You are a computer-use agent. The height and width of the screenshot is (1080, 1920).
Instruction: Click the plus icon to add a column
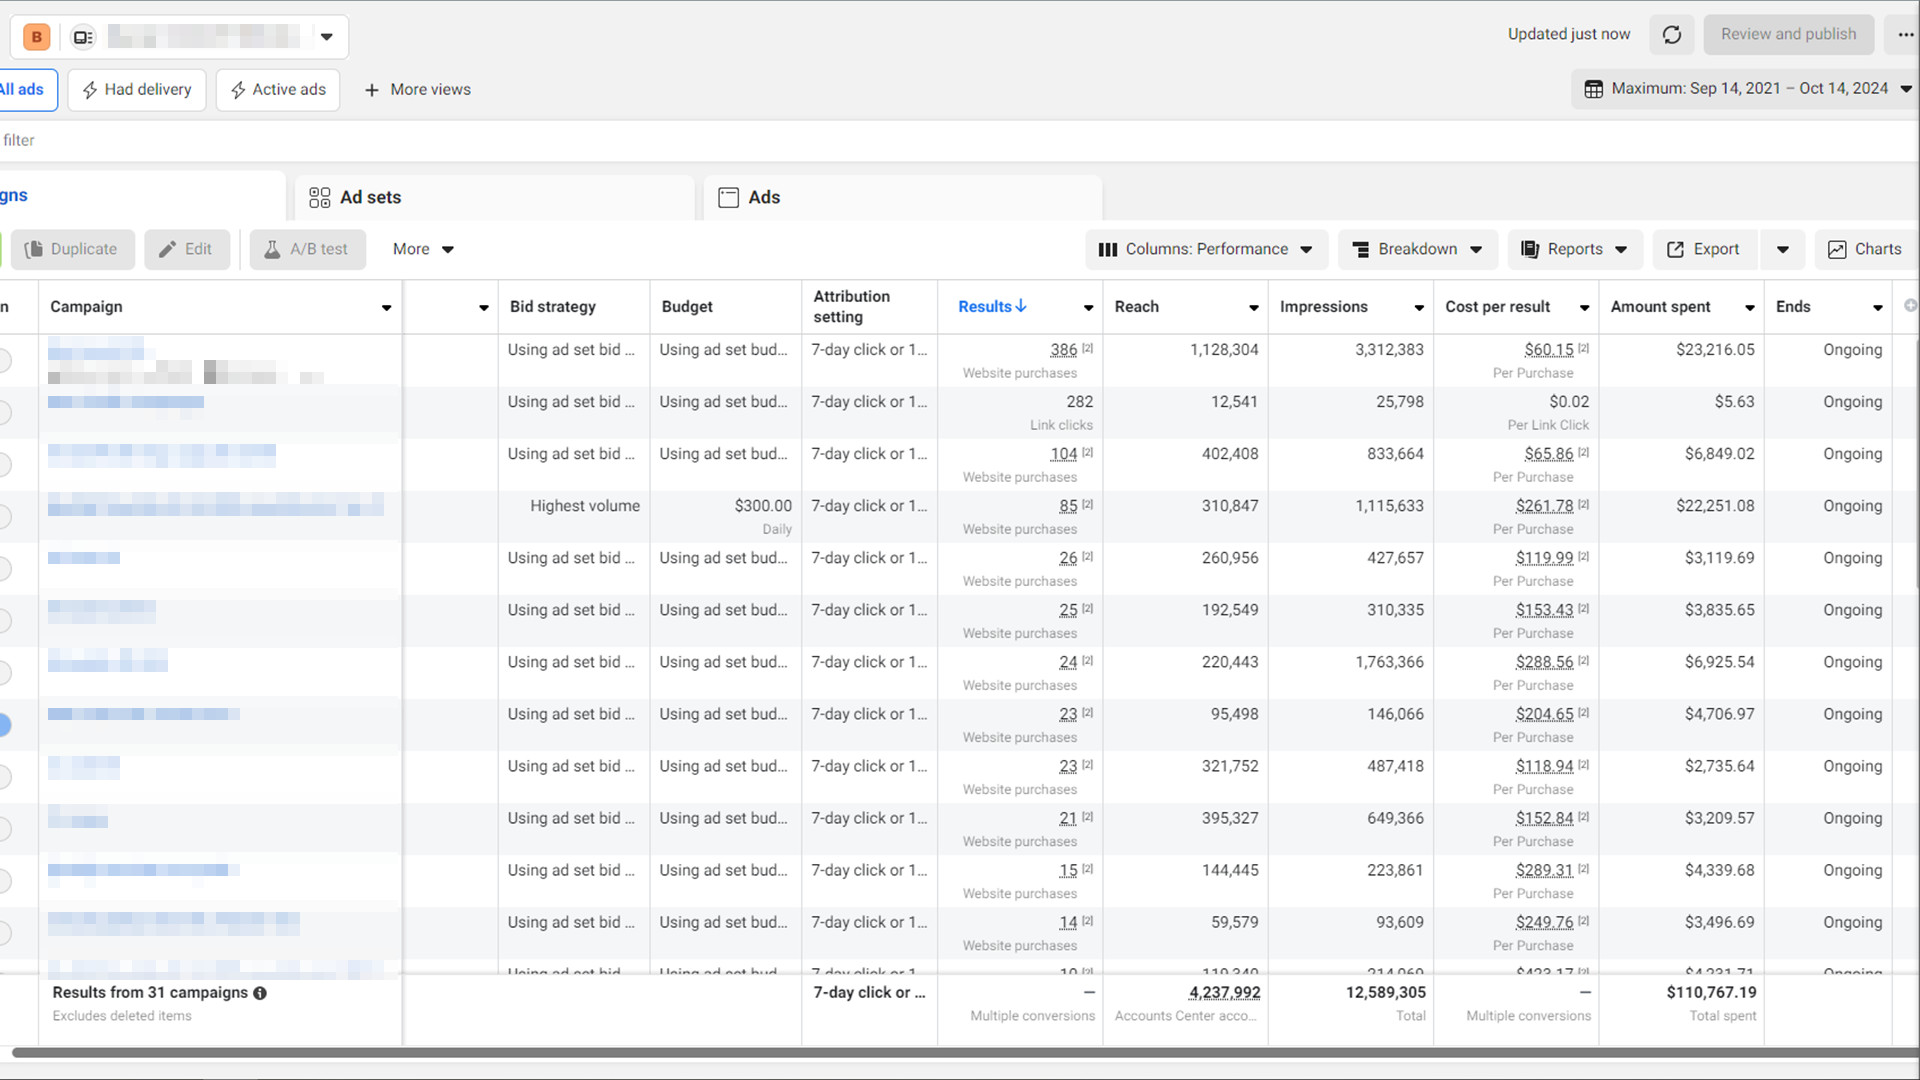(1910, 306)
